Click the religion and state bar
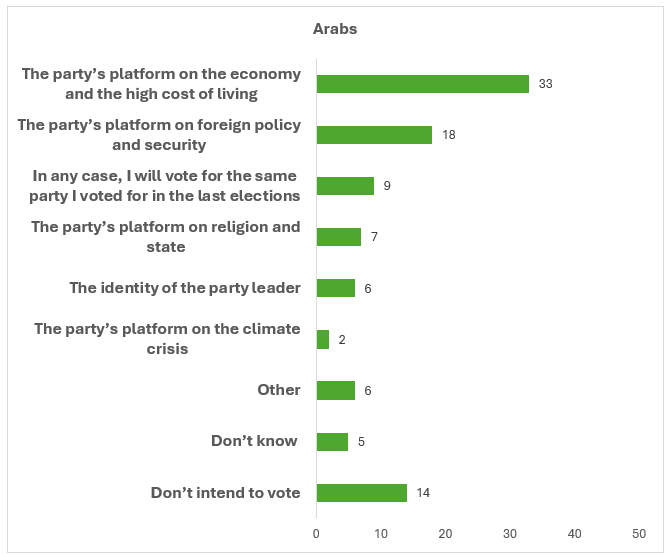This screenshot has height=557, width=672. click(339, 237)
